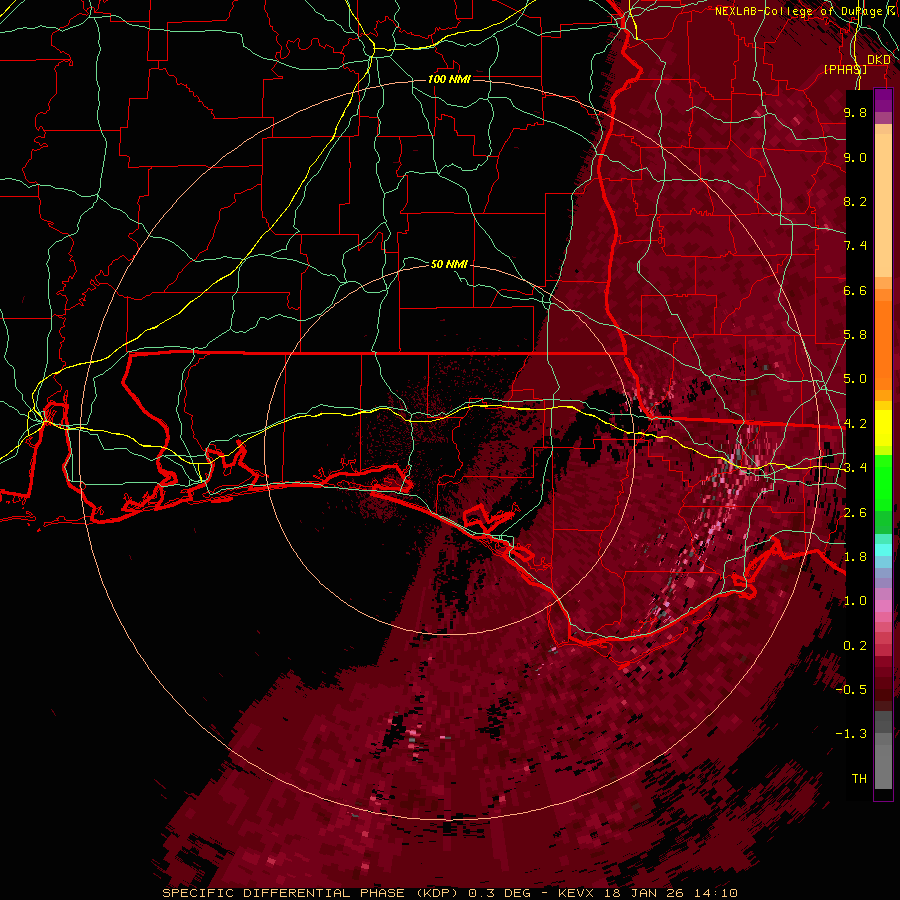Click the 0.2 scale value

[855, 646]
